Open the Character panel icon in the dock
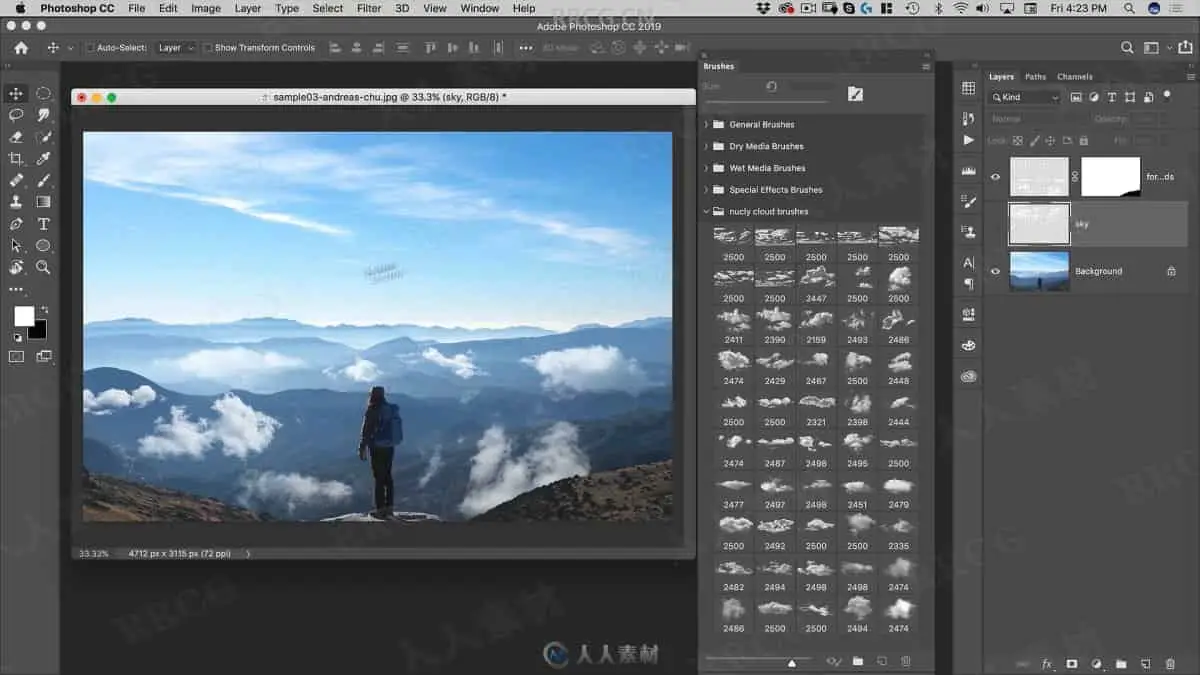The height and width of the screenshot is (675, 1200). (x=968, y=262)
